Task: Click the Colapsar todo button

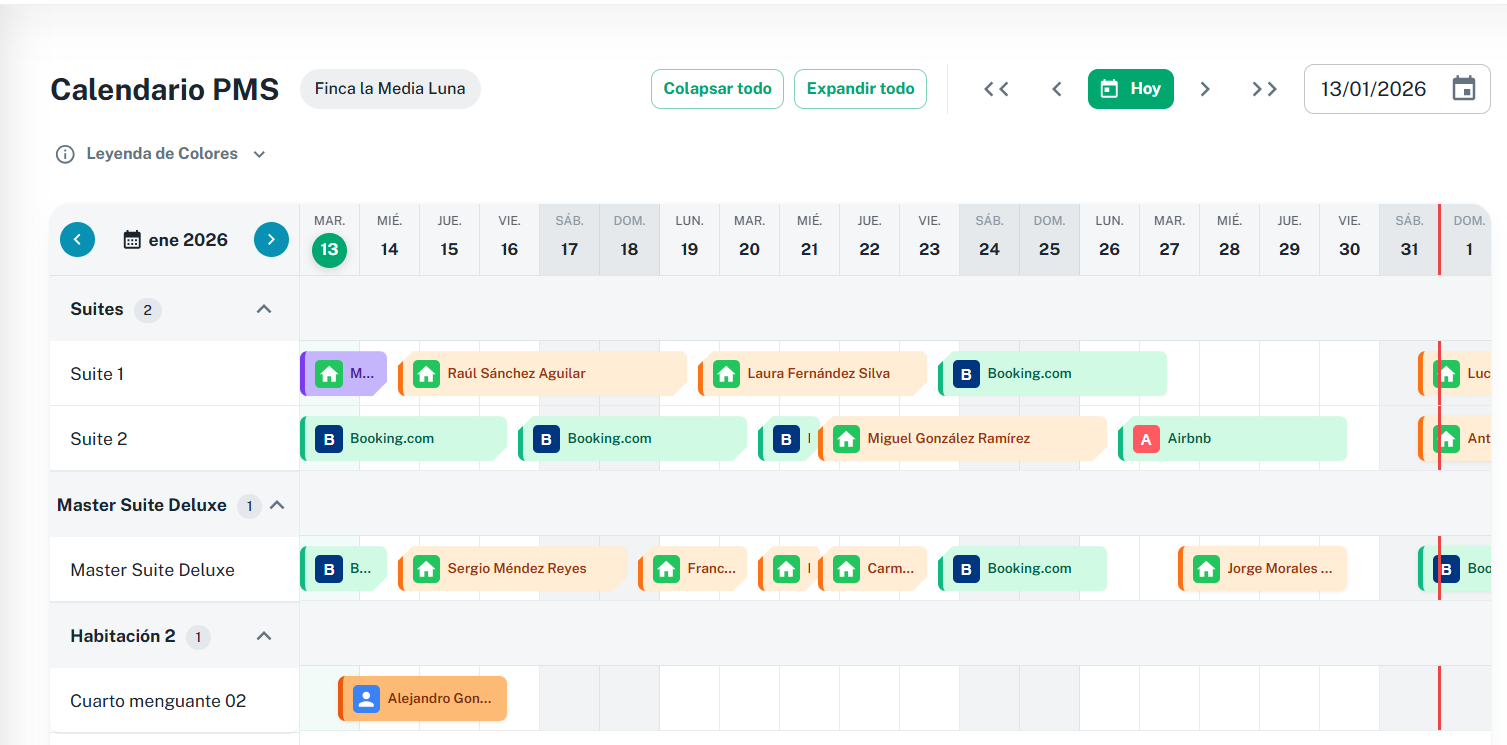Action: [x=717, y=89]
